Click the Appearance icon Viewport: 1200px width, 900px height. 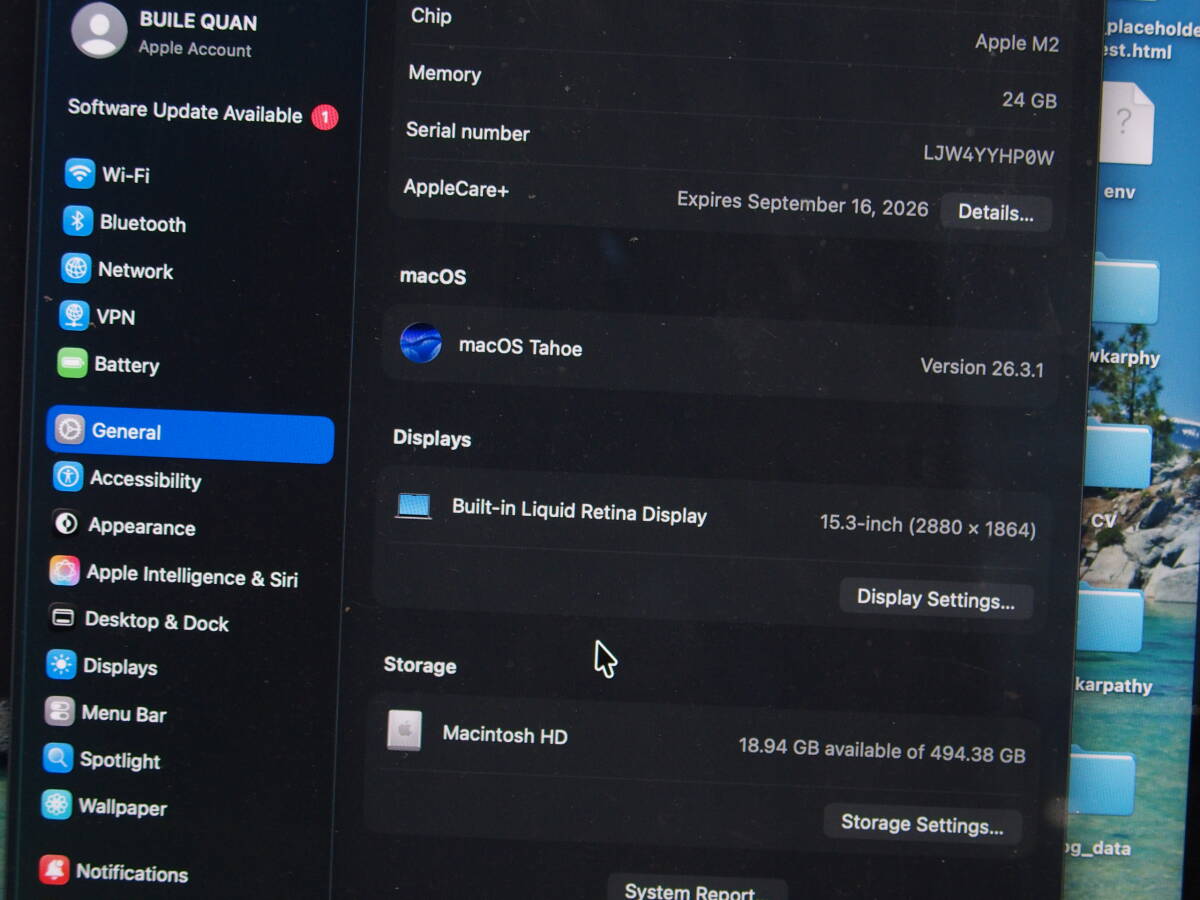66,523
